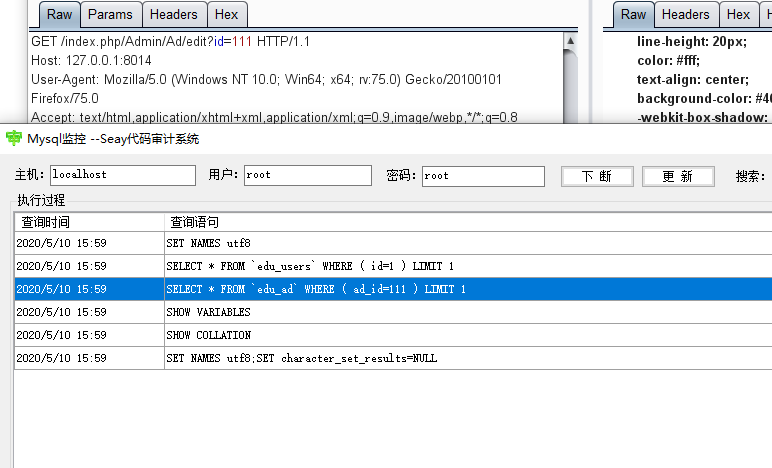Switch to the Params tab
Viewport: 772px width, 468px height.
click(111, 15)
